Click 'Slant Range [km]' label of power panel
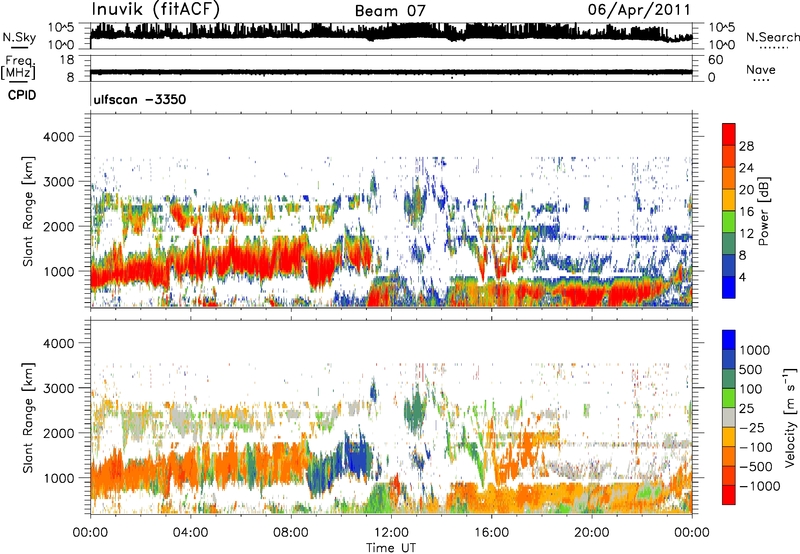 [29, 212]
